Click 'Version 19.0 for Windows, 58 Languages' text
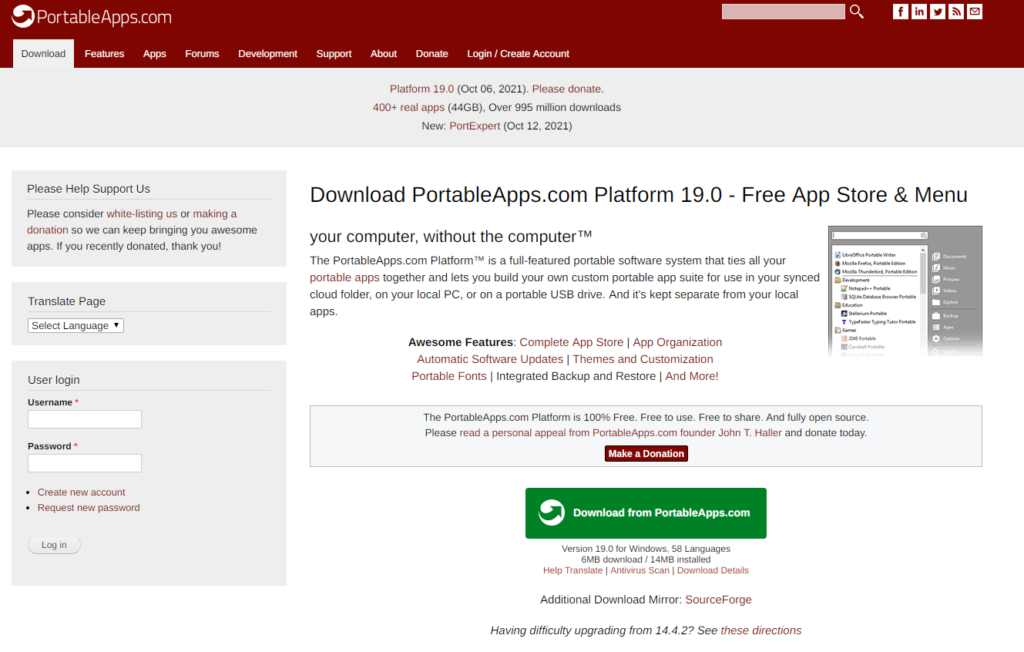 [x=646, y=549]
